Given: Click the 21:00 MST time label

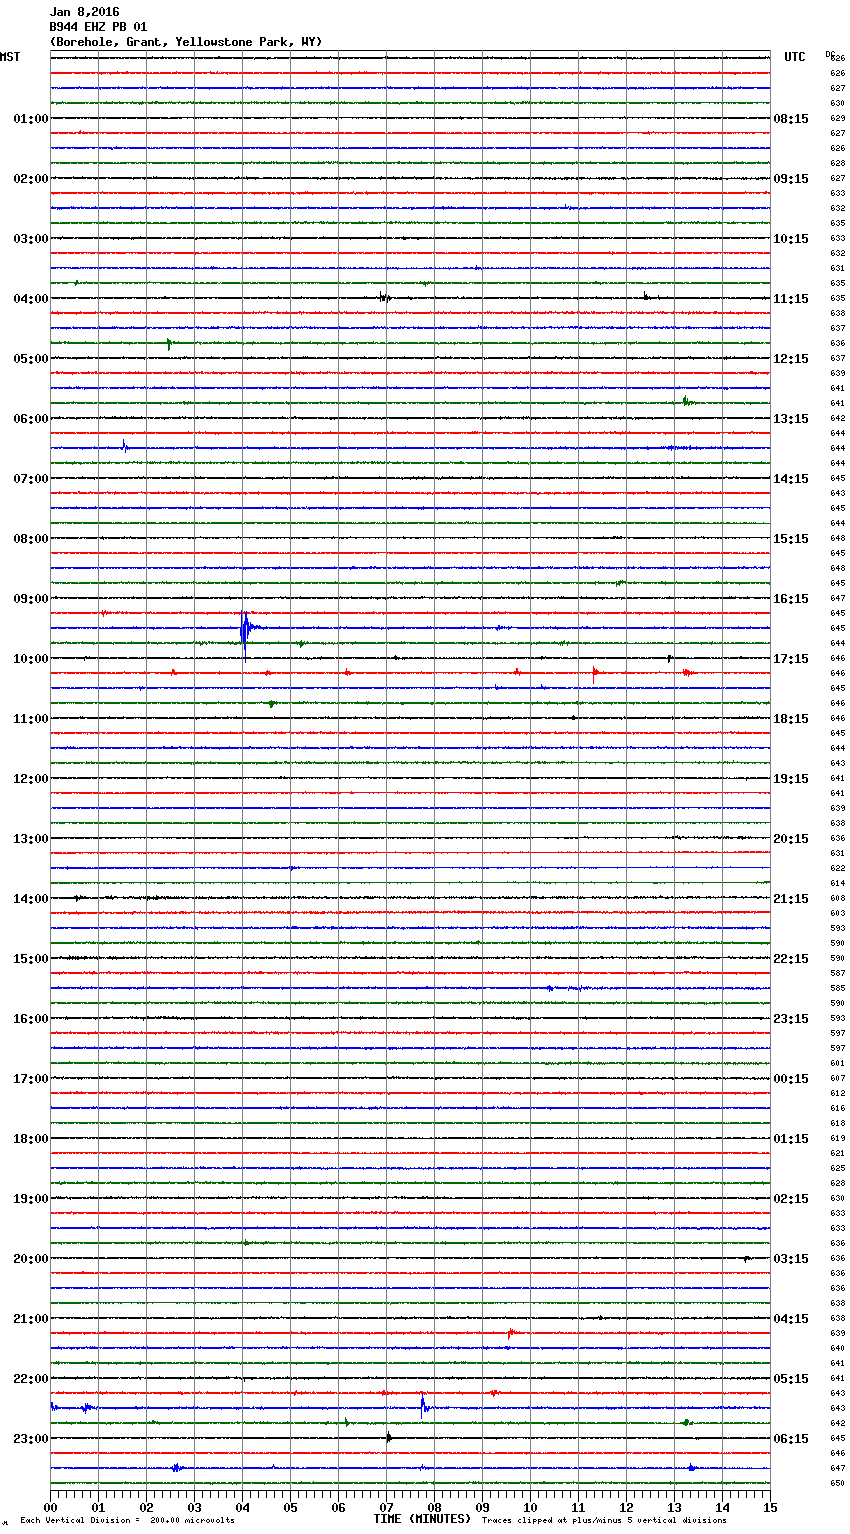Looking at the screenshot, I should 31,1319.
